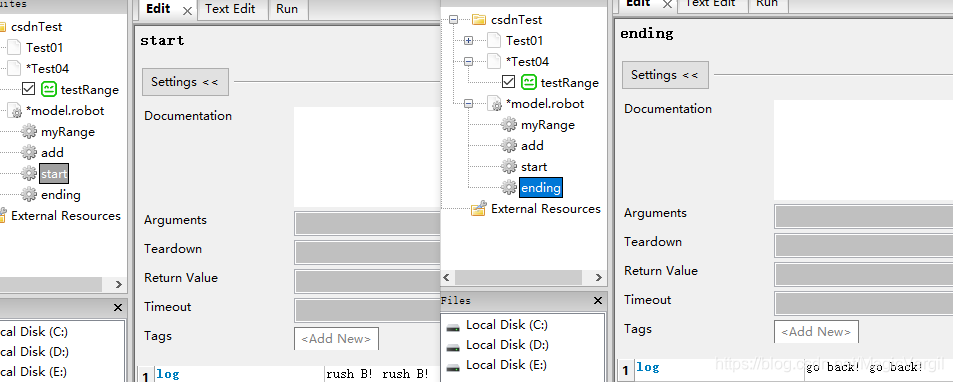Click *Test04 file icon in start window
The image size is (953, 382).
tap(14, 68)
